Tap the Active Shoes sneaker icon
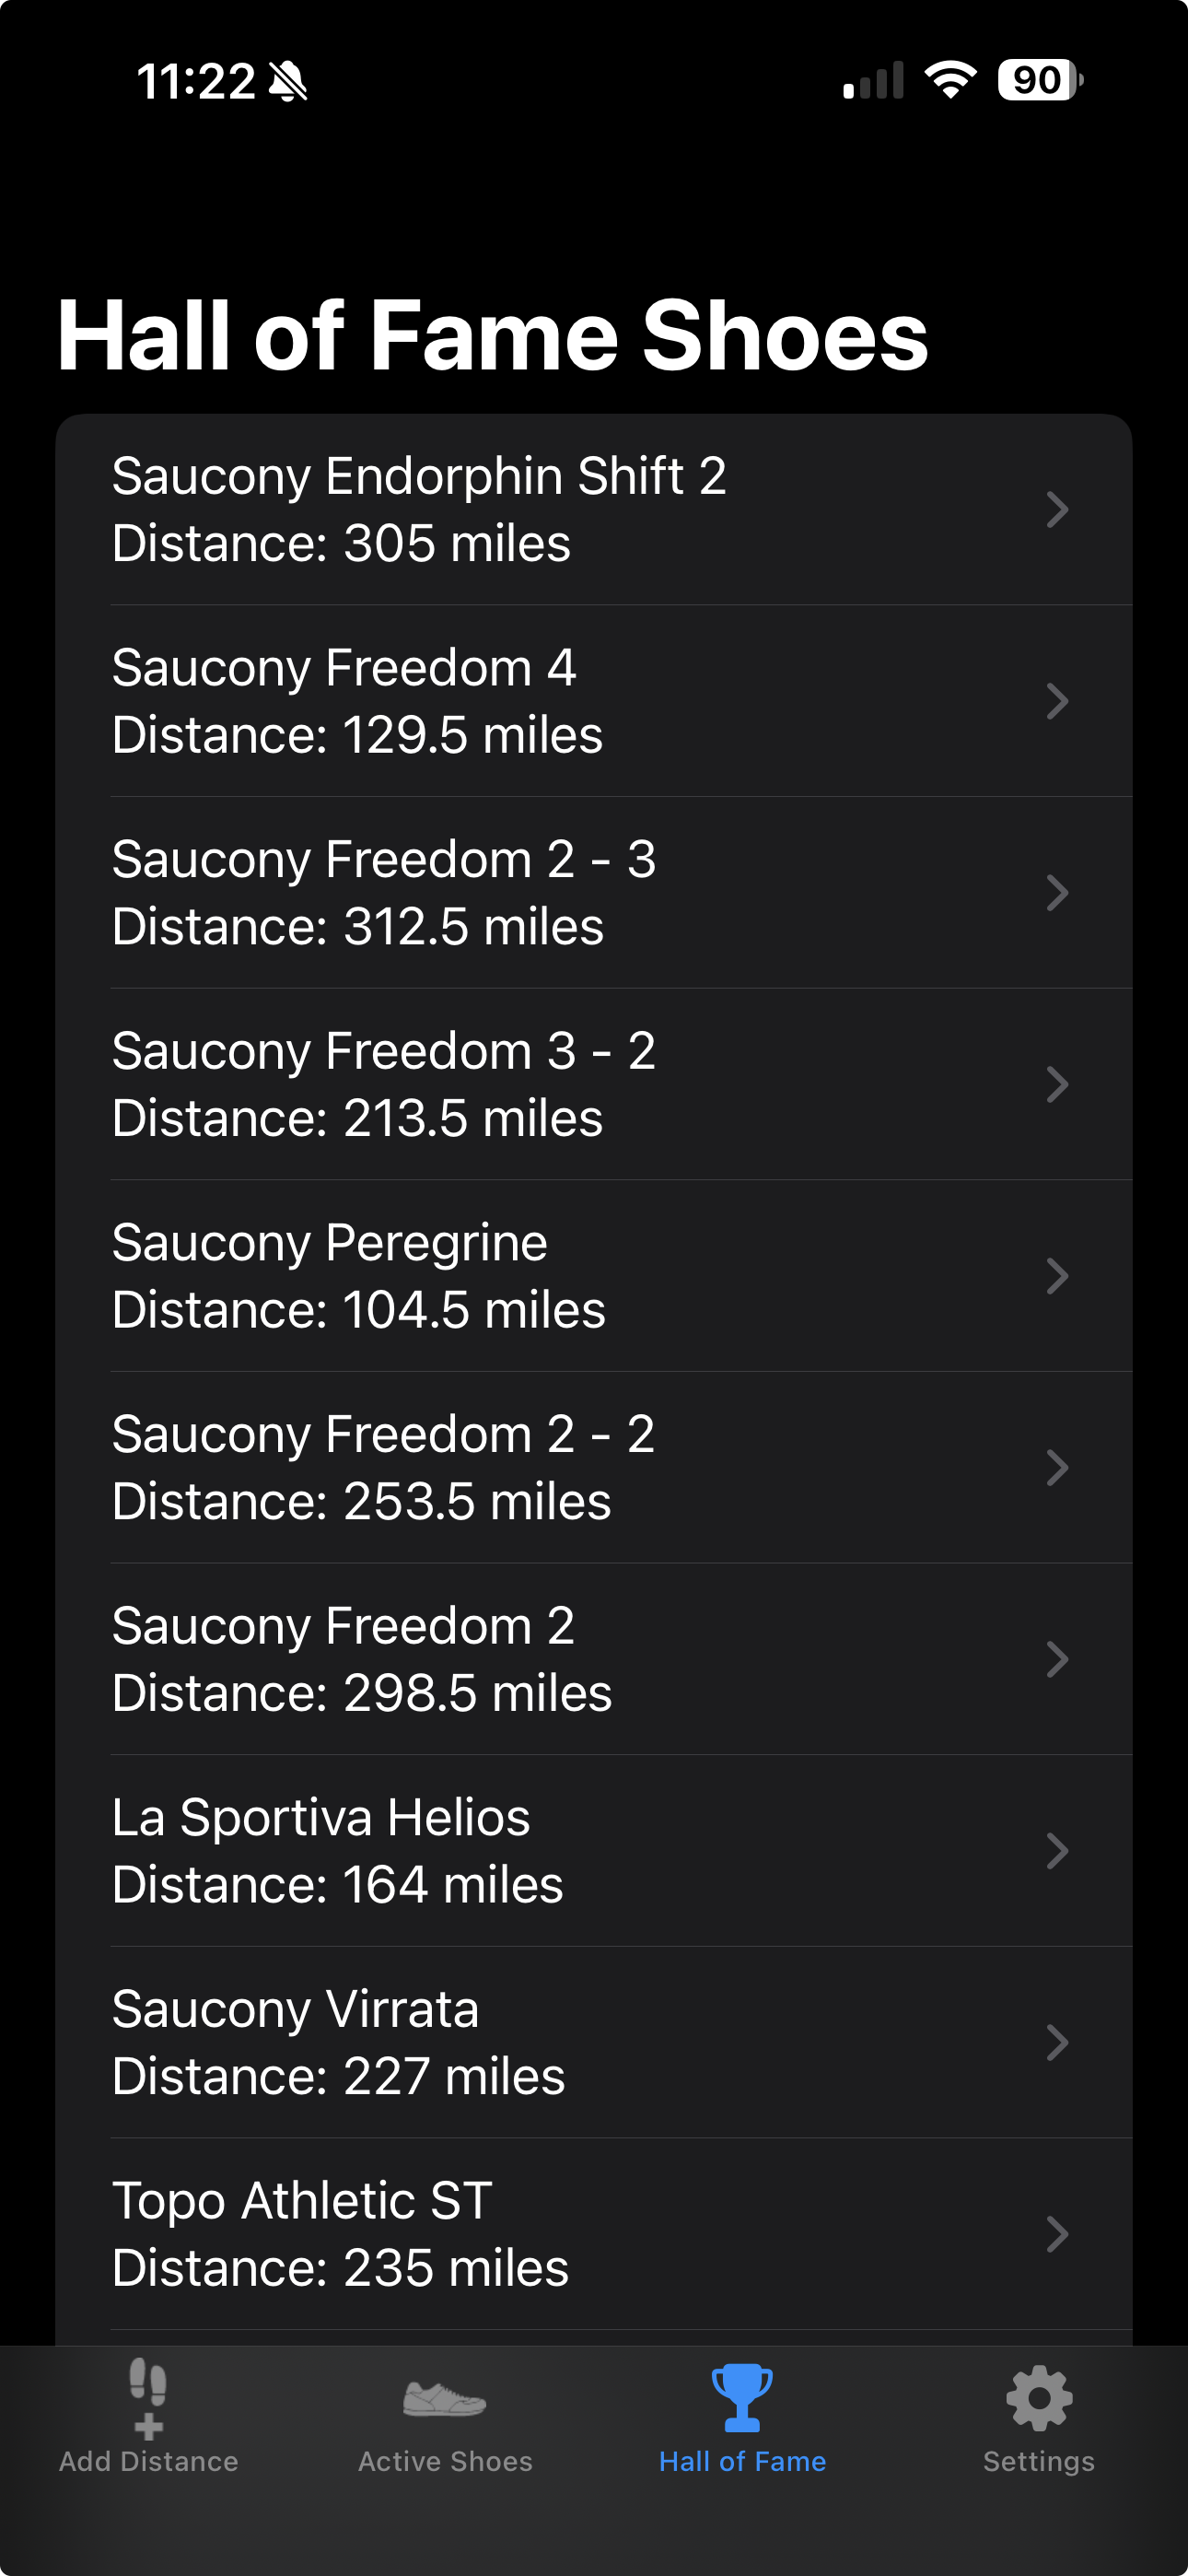This screenshot has height=2576, width=1188. point(445,2398)
